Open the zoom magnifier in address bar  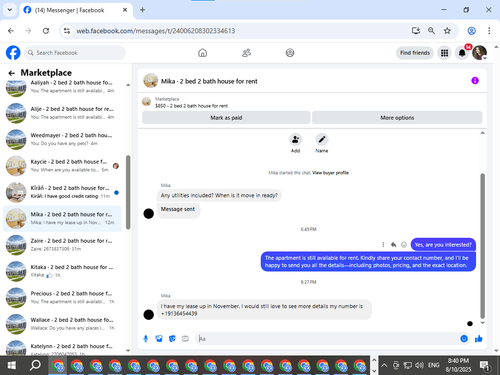431,31
